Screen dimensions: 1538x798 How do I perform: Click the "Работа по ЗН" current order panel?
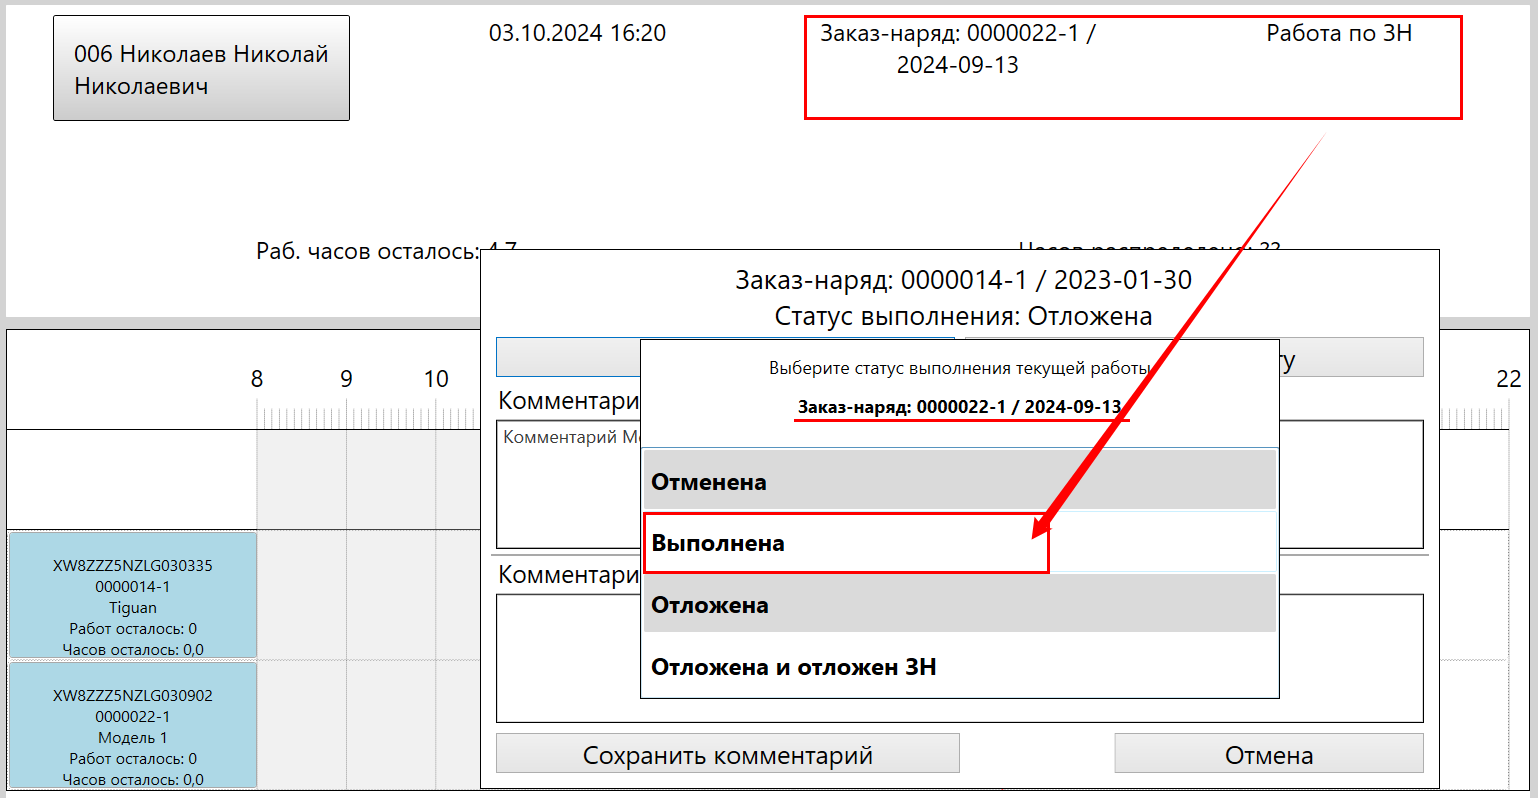[1132, 68]
